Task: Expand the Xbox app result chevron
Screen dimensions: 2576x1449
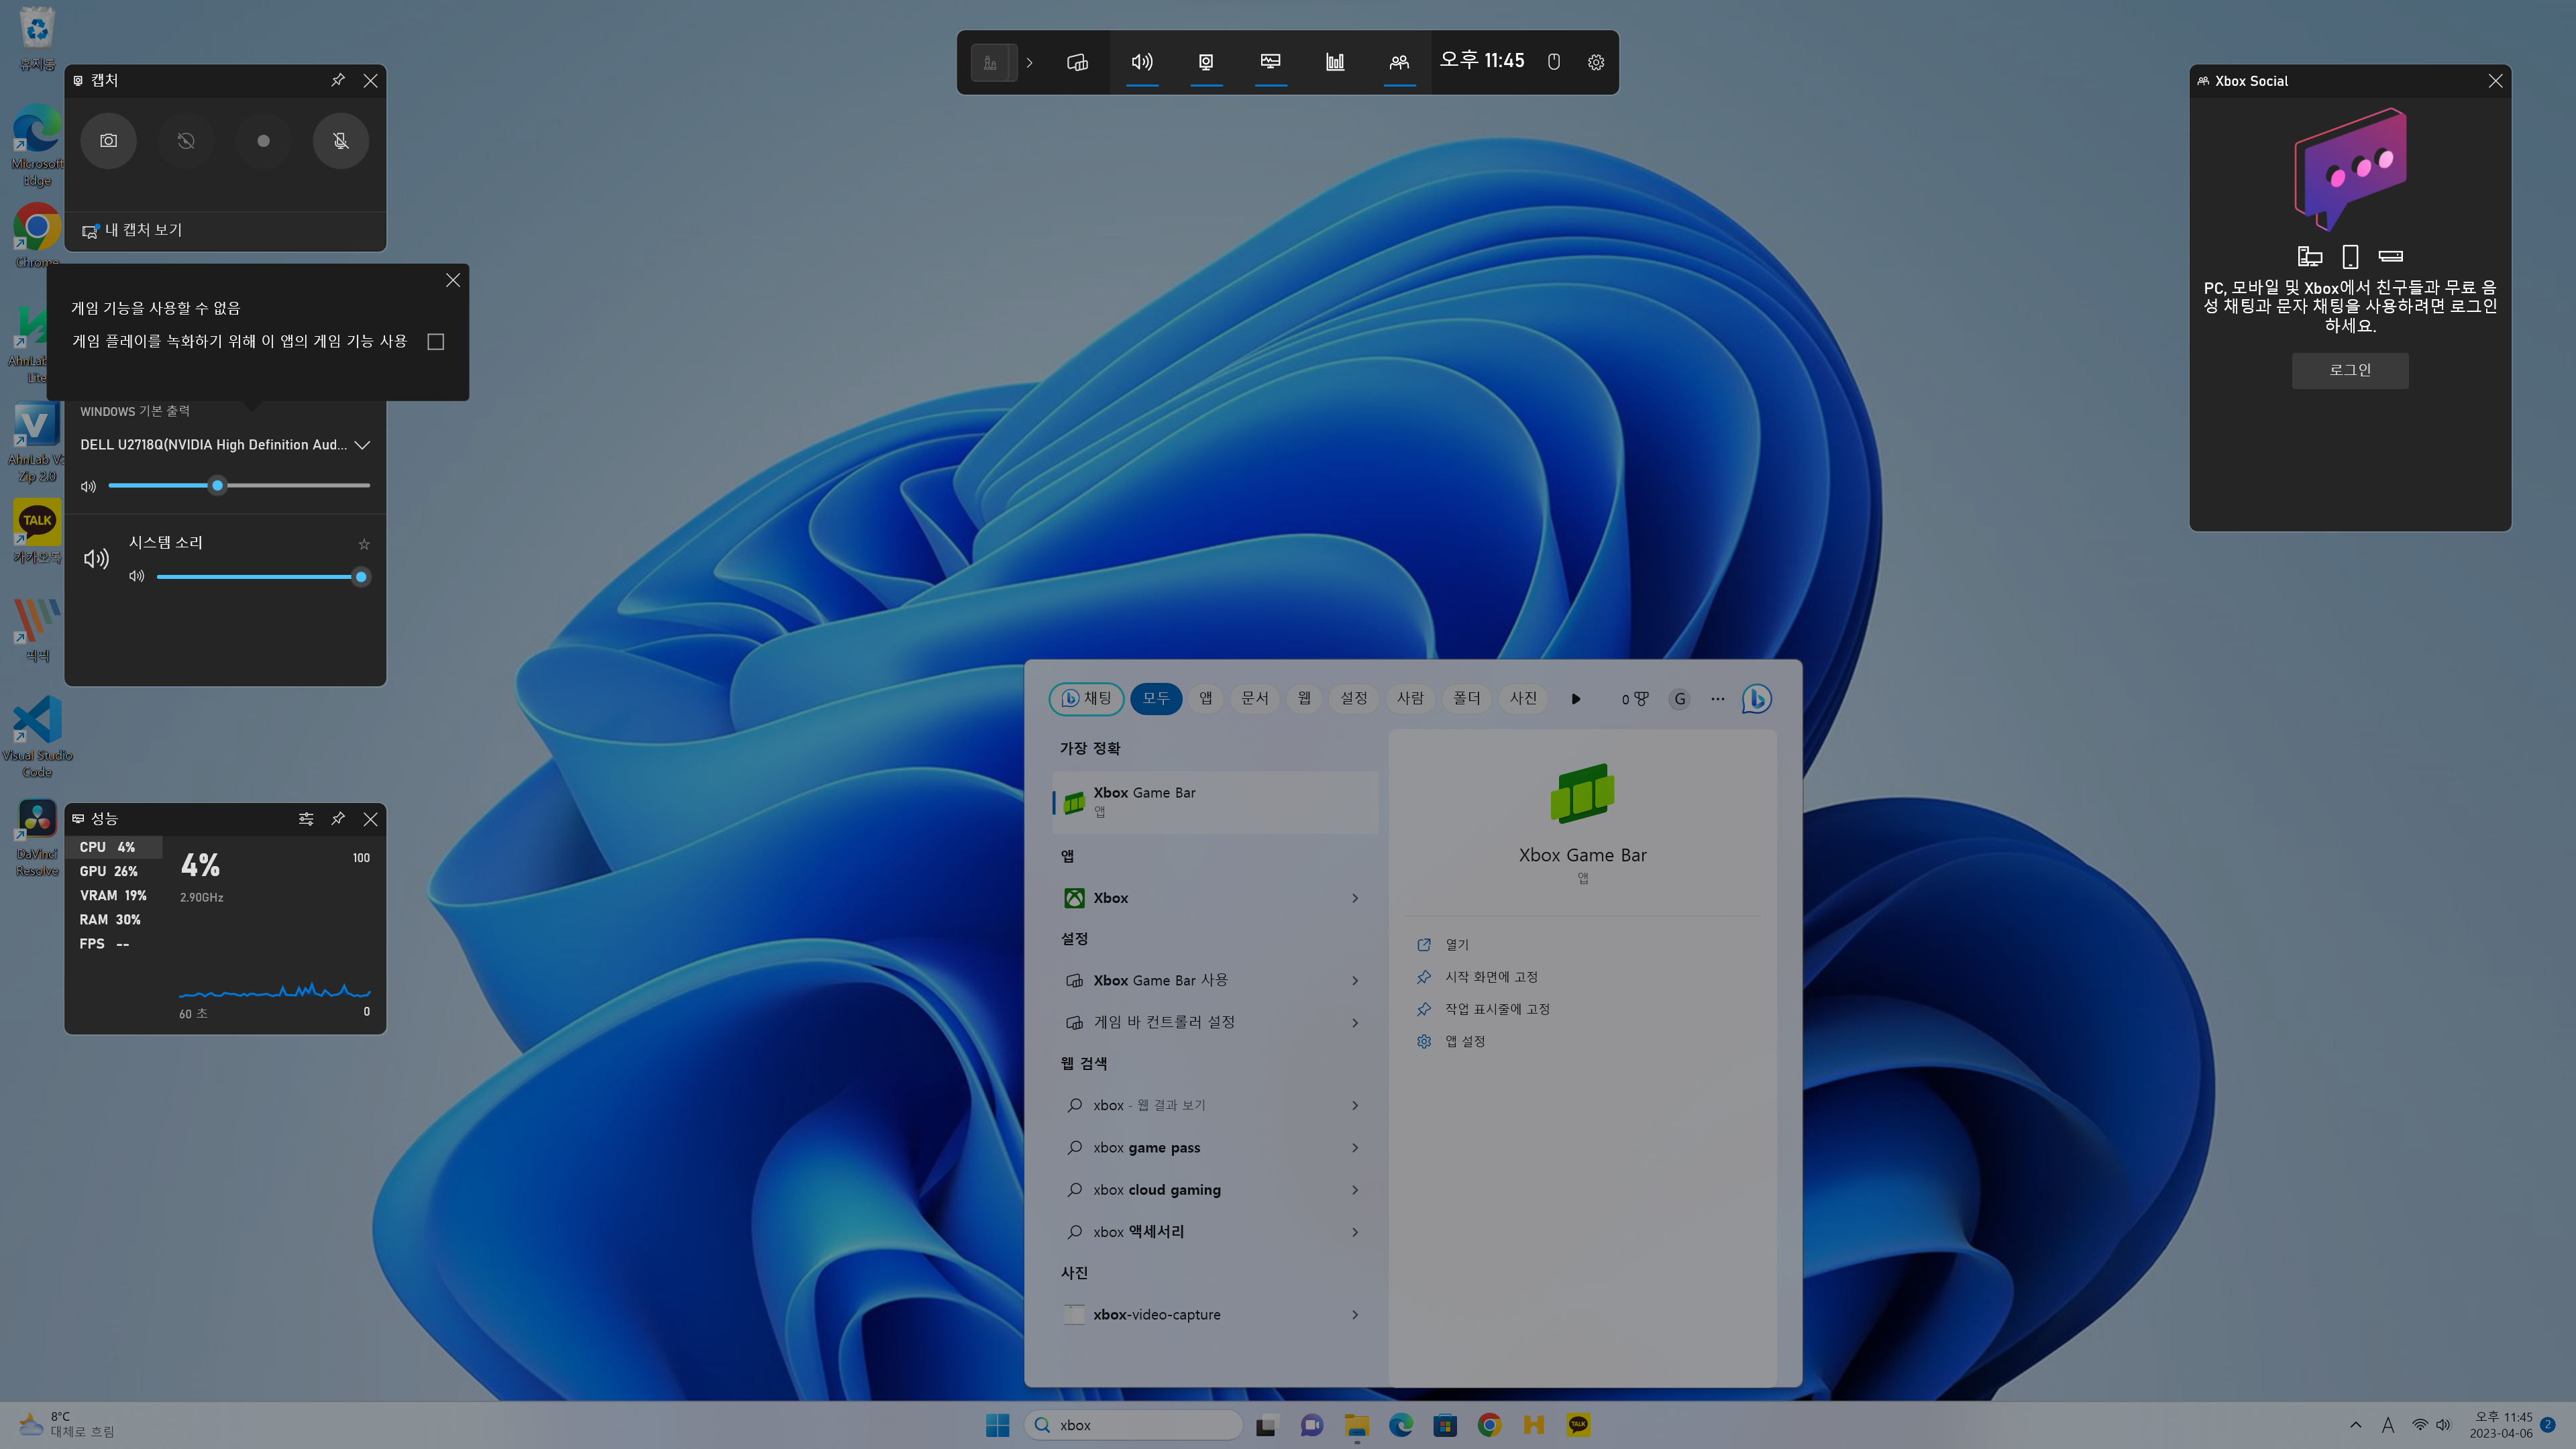Action: tap(1355, 898)
